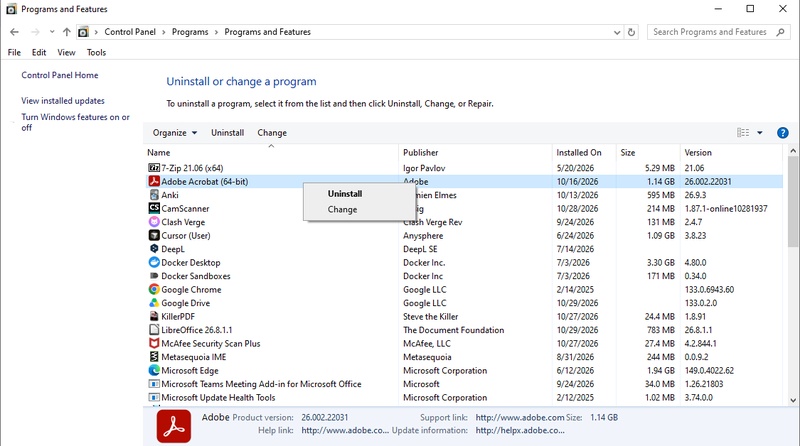The height and width of the screenshot is (446, 800).
Task: Expand the address bar history dropdown
Action: pyautogui.click(x=617, y=32)
